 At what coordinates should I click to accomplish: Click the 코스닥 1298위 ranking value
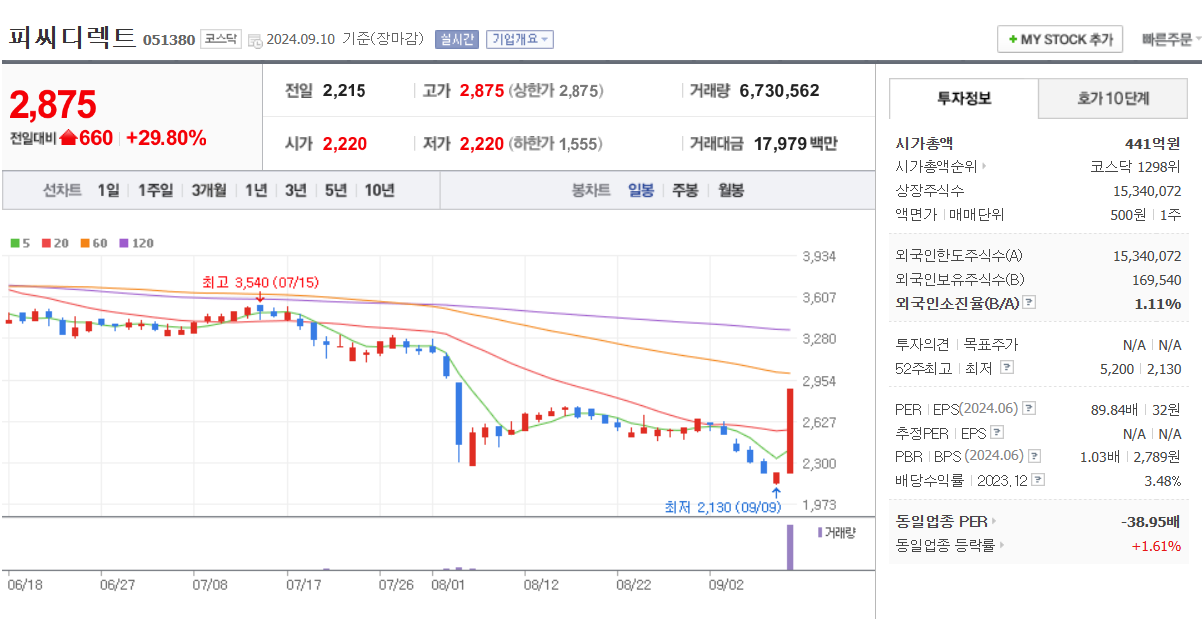click(1135, 167)
